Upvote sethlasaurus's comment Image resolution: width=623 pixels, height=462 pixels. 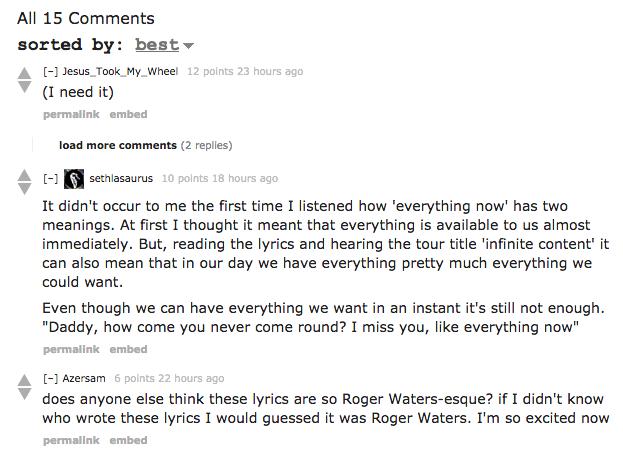click(24, 175)
